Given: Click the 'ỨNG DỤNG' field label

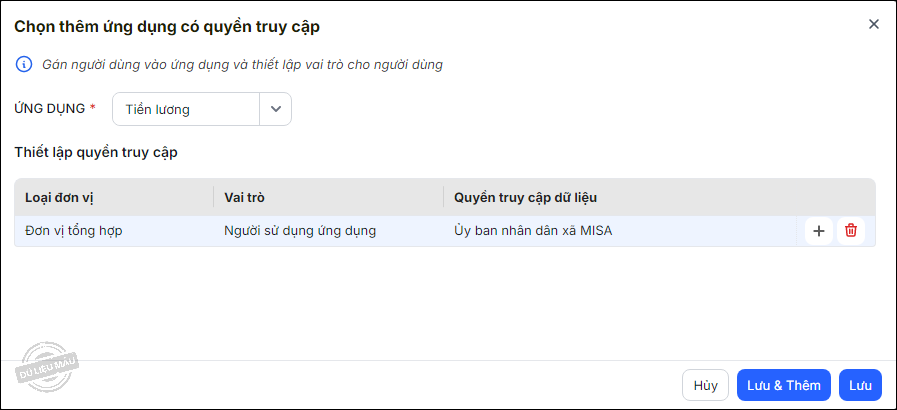Looking at the screenshot, I should click(49, 108).
